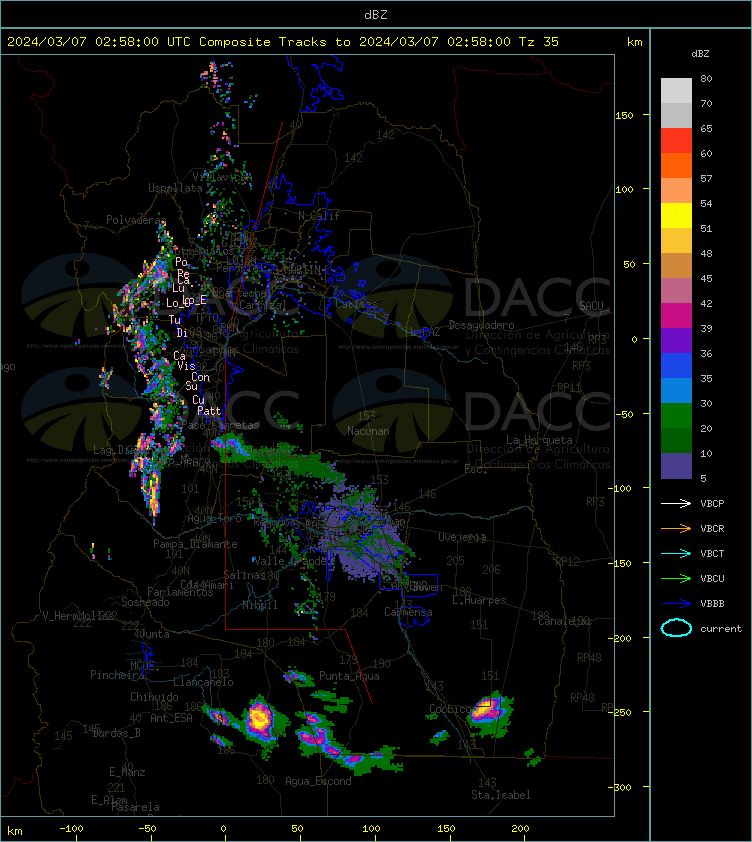
Task: Click the Valle_Grande place label
Action: tap(290, 561)
